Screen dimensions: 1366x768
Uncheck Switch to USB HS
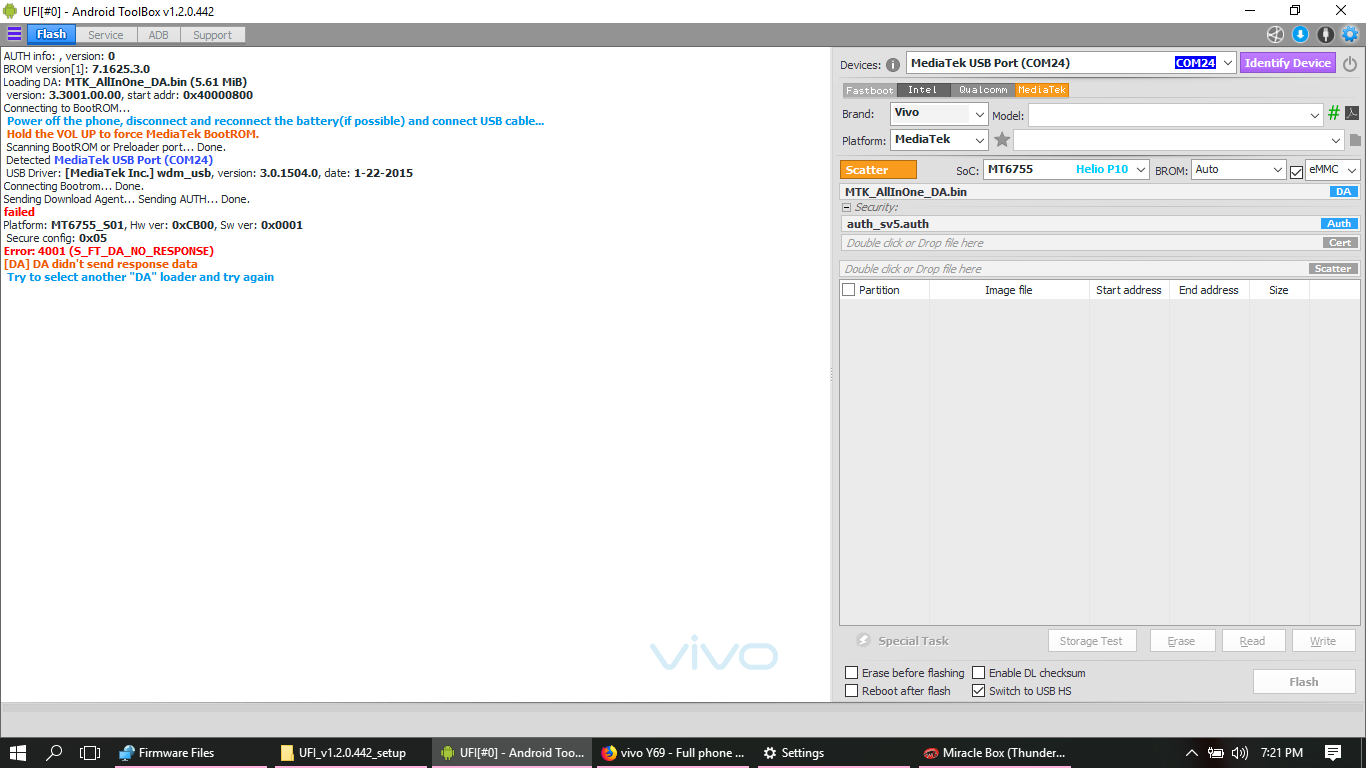tap(979, 691)
